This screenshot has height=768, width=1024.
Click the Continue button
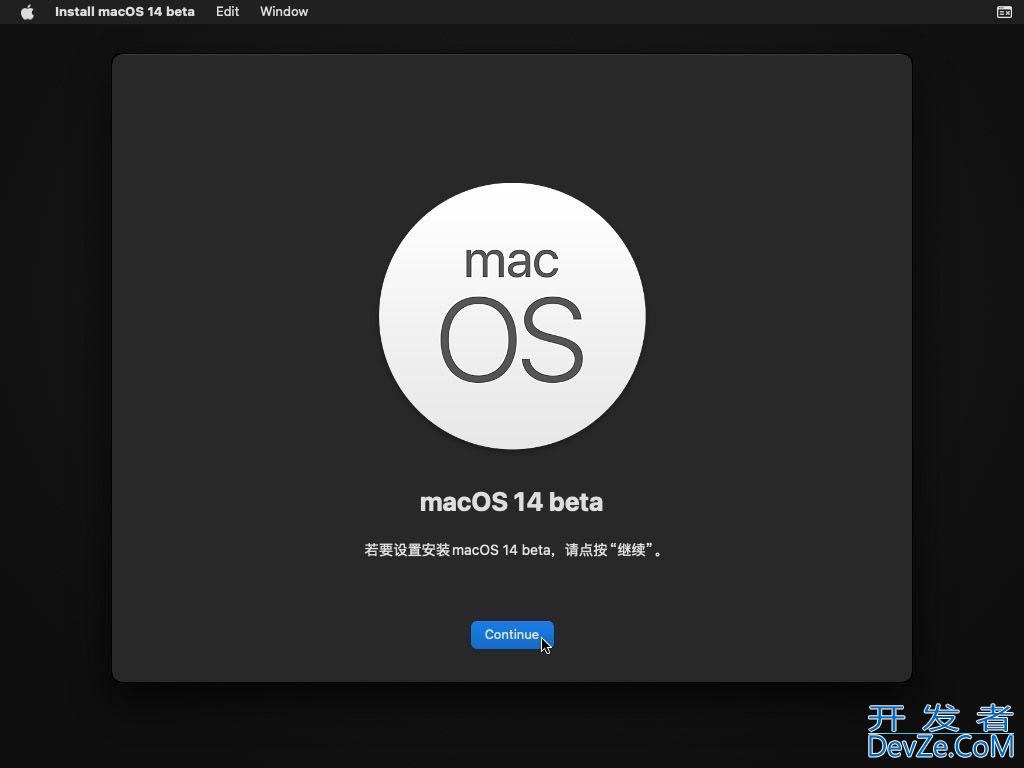512,634
